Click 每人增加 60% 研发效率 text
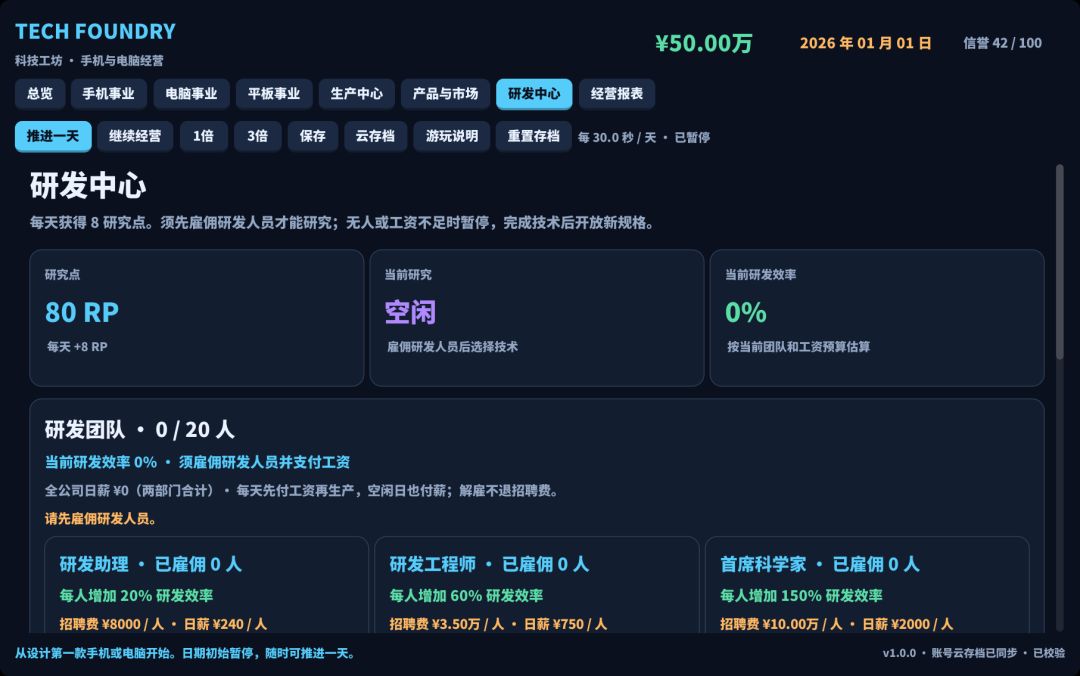This screenshot has width=1080, height=676. click(x=466, y=595)
